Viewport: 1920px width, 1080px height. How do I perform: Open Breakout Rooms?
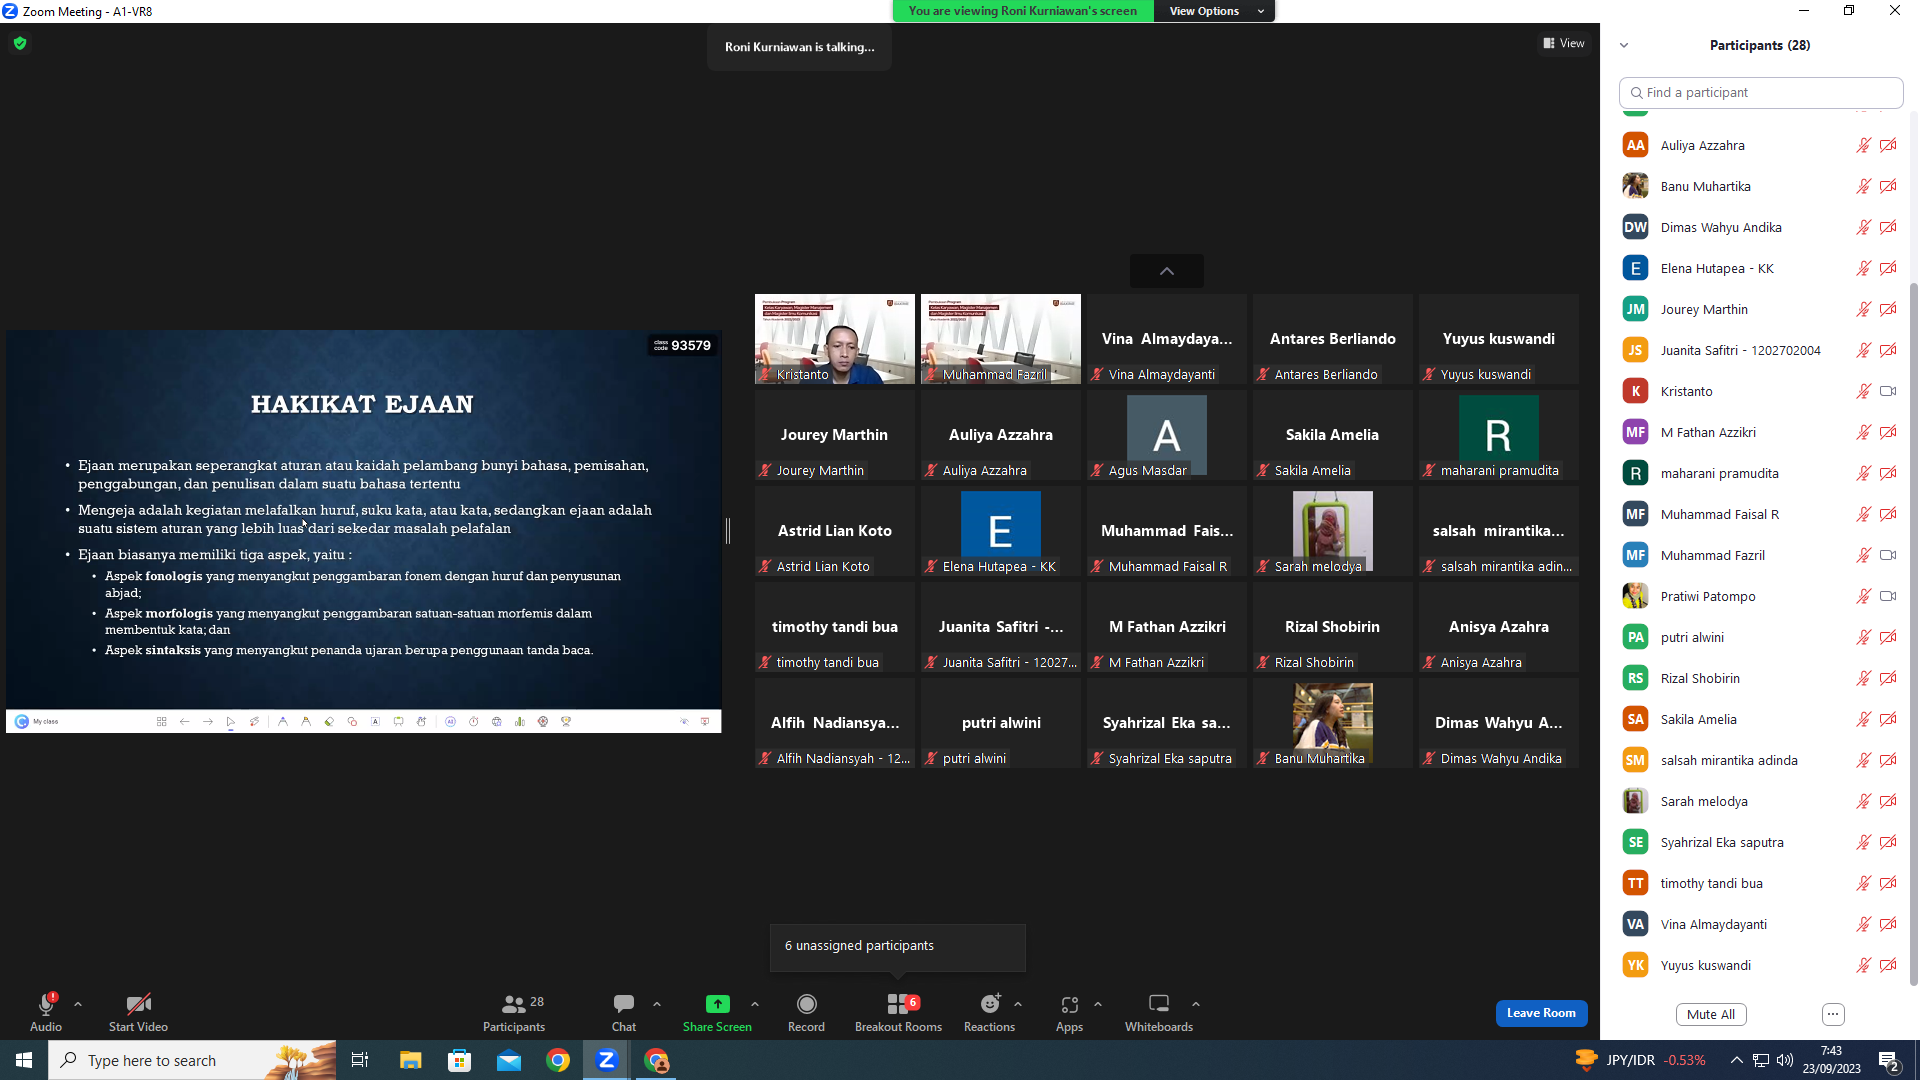point(898,1012)
